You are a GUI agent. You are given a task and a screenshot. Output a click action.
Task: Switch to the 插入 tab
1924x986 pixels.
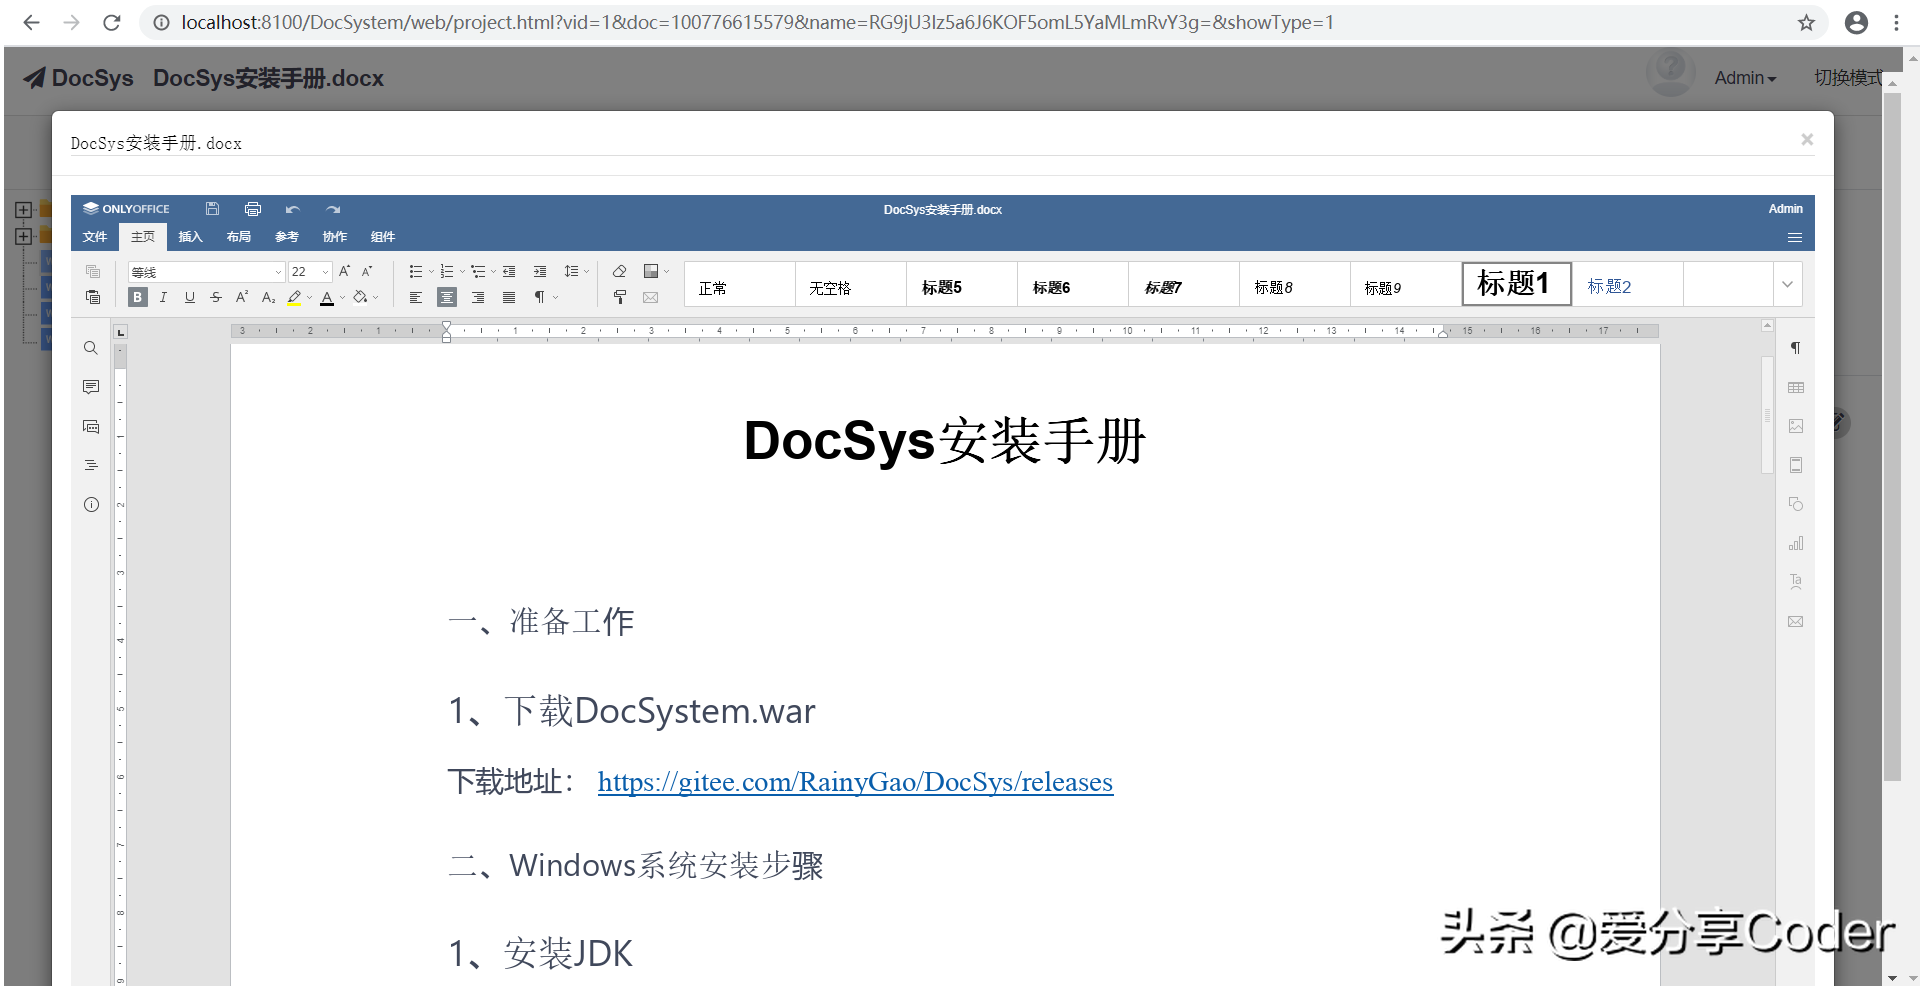(190, 237)
